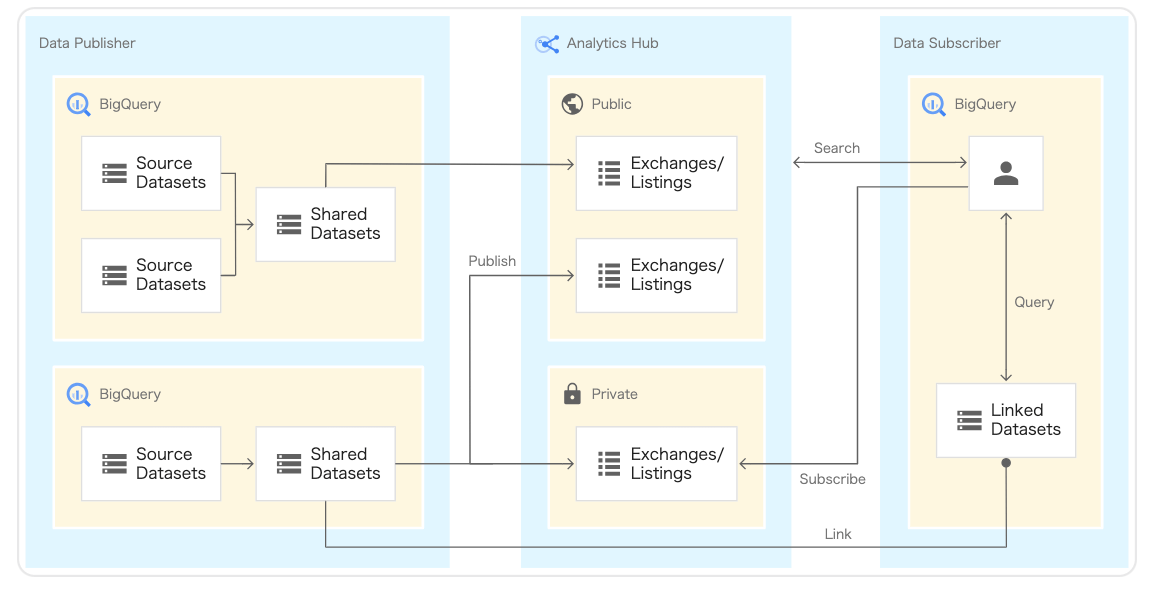This screenshot has height=592, width=1160.
Task: Click the list icon of the Exchanges/Listings box receiving the Publish arrow
Action: click(609, 275)
